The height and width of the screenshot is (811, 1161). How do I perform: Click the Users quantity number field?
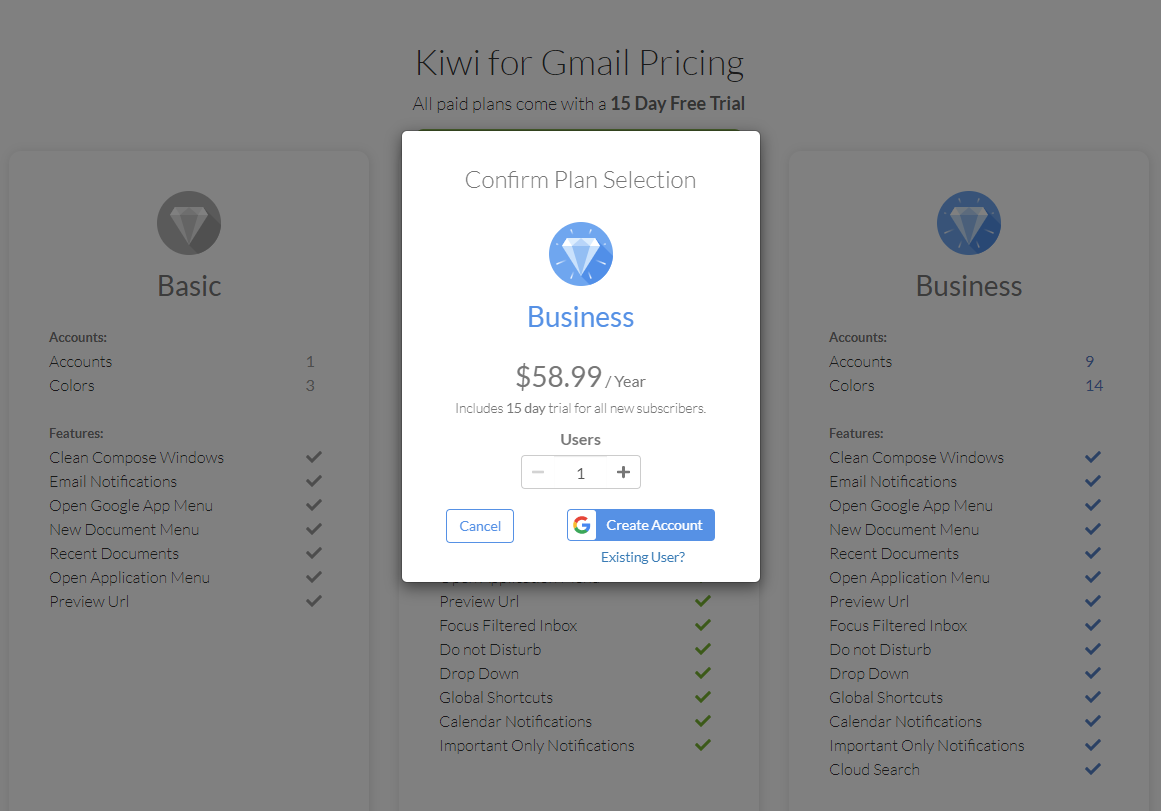pyautogui.click(x=580, y=473)
